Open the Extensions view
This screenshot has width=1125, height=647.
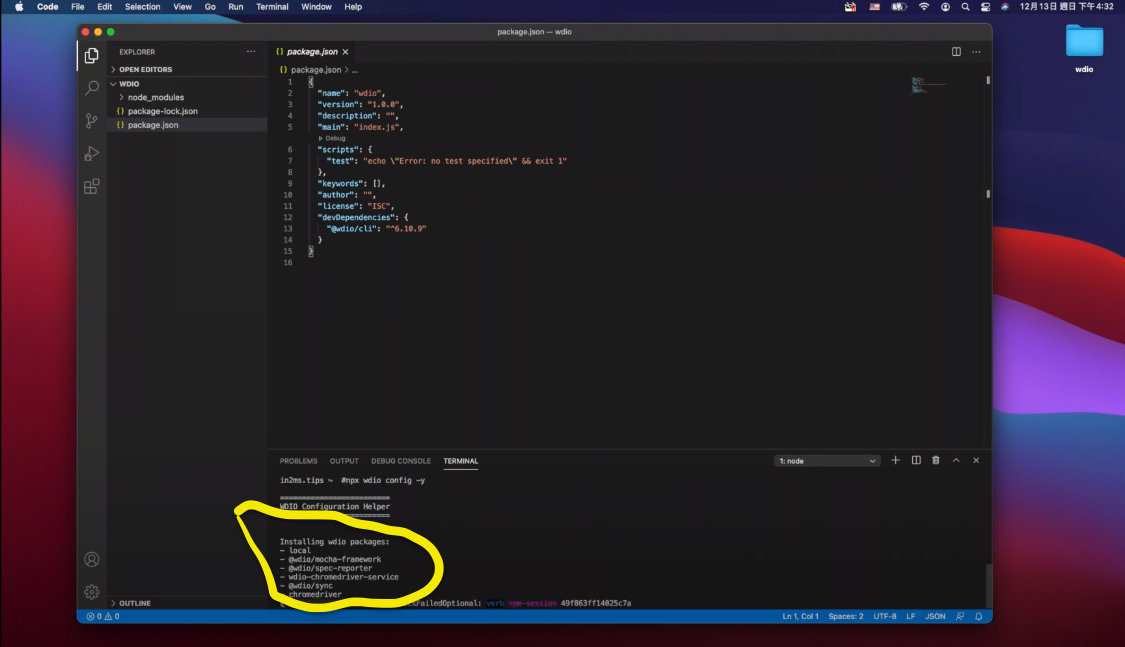tap(91, 186)
